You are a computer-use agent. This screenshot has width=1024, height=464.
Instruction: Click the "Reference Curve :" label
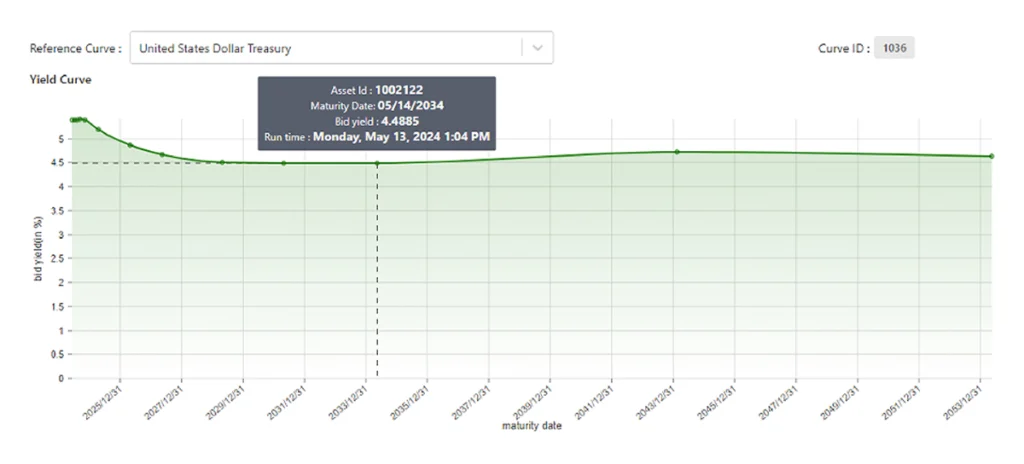[x=76, y=48]
